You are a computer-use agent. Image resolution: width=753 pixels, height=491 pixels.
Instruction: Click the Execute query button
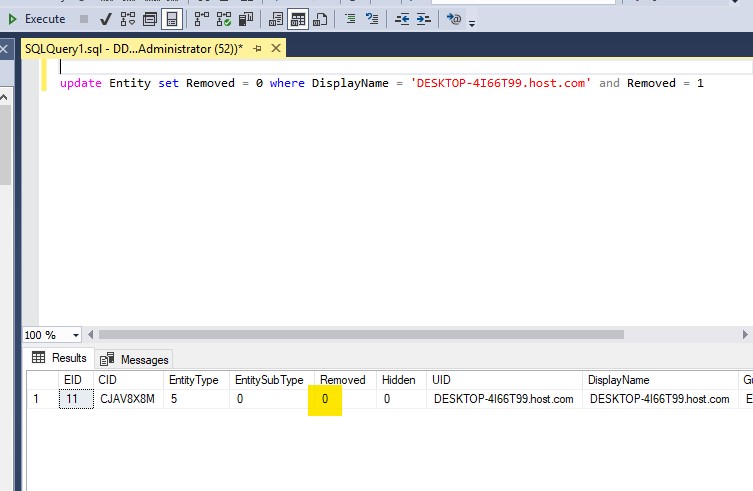[36, 19]
